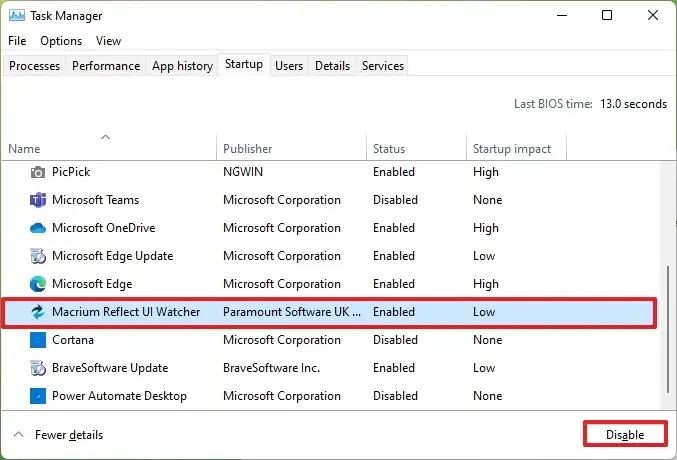Select the Microsoft Teams row name
The image size is (677, 460).
click(x=95, y=200)
